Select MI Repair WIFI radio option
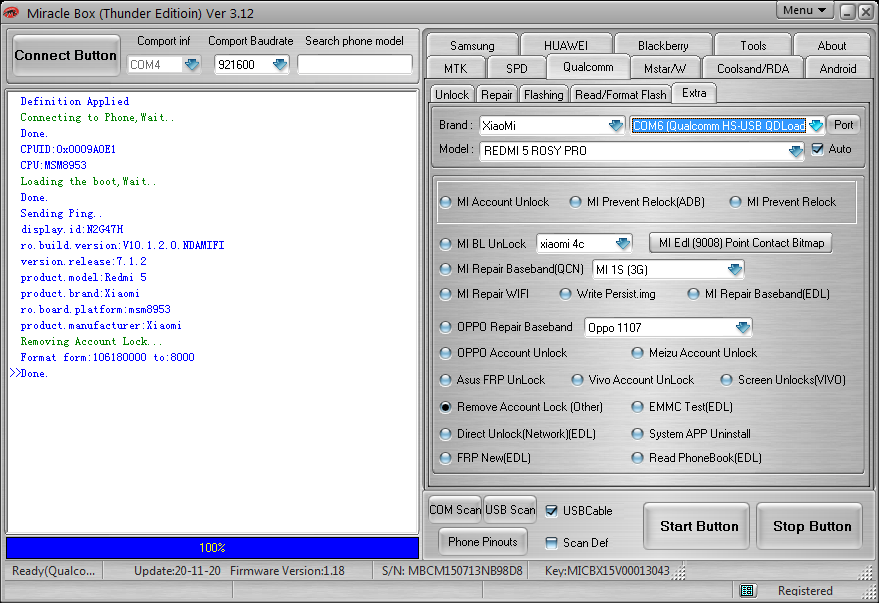Viewport: 879px width, 603px height. pyautogui.click(x=446, y=294)
